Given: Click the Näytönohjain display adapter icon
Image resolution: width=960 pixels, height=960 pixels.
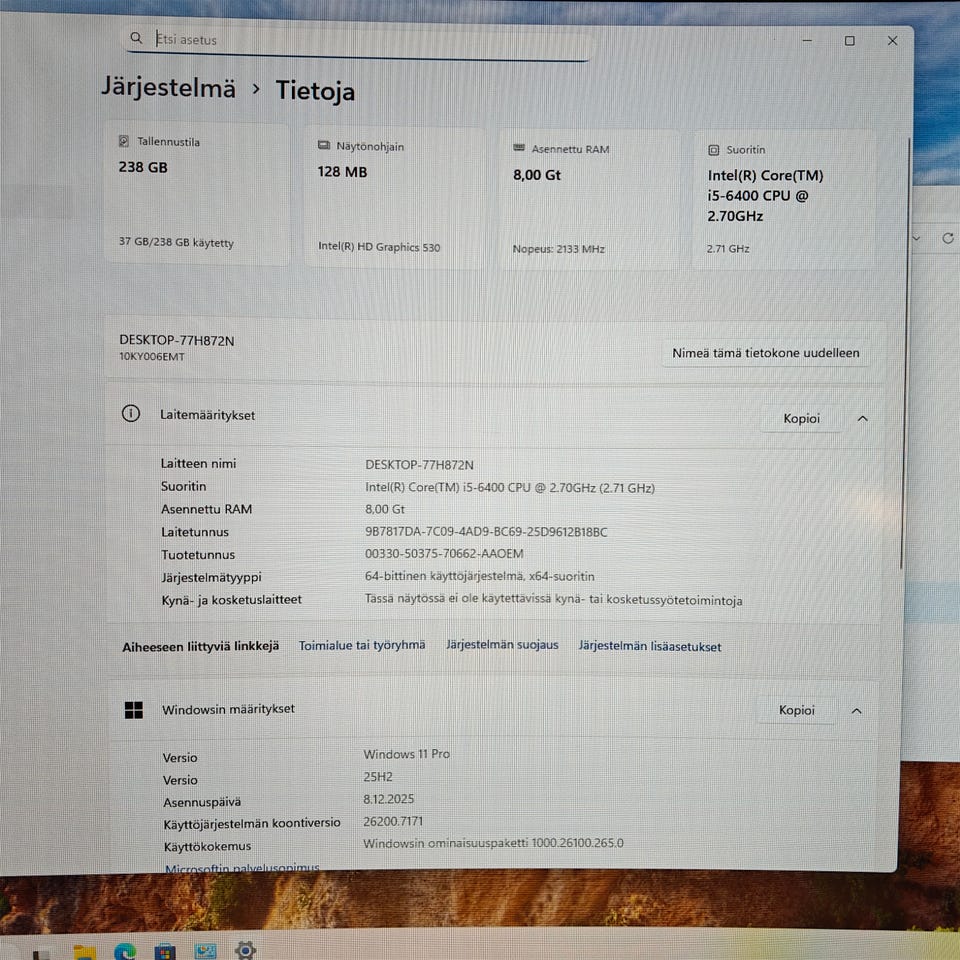Looking at the screenshot, I should click(324, 145).
